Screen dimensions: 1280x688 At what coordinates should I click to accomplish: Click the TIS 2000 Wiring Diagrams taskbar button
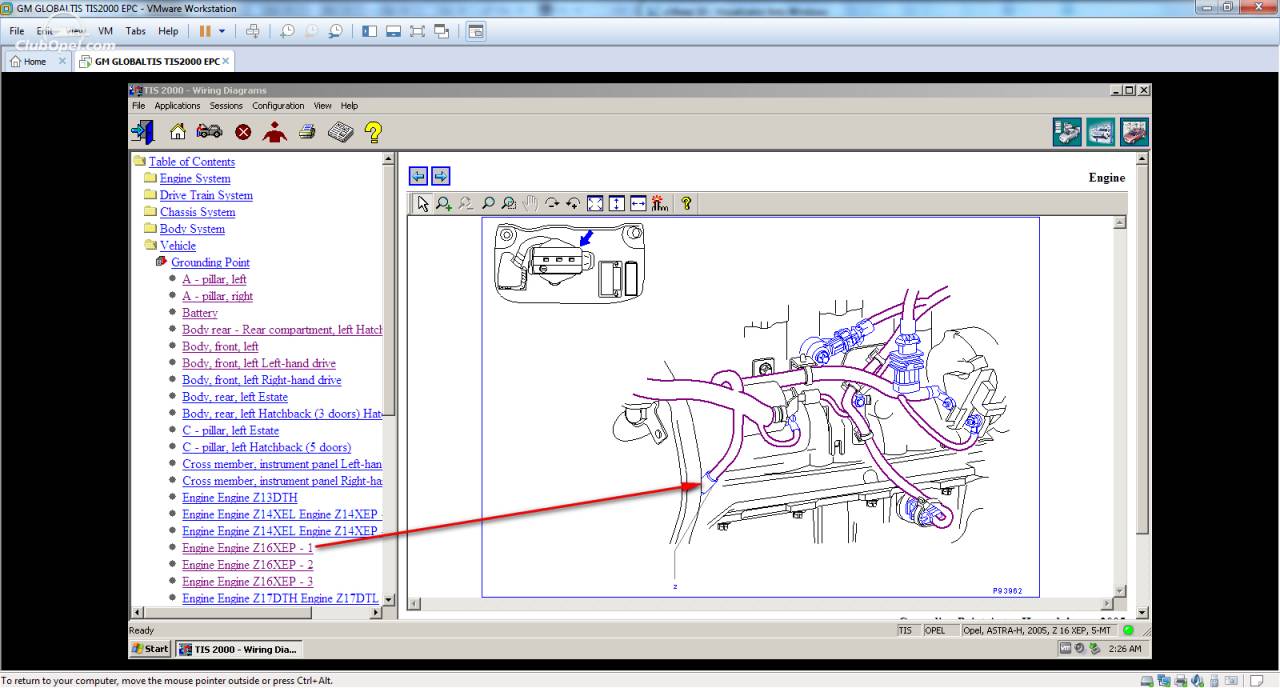pos(238,649)
